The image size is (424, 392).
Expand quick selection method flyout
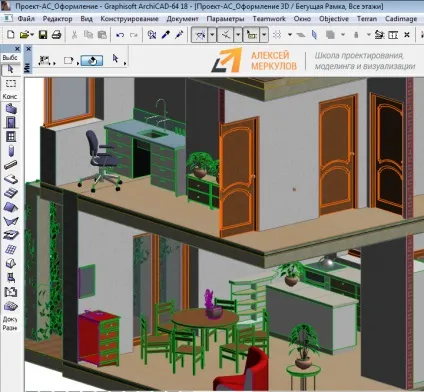pyautogui.click(x=54, y=63)
